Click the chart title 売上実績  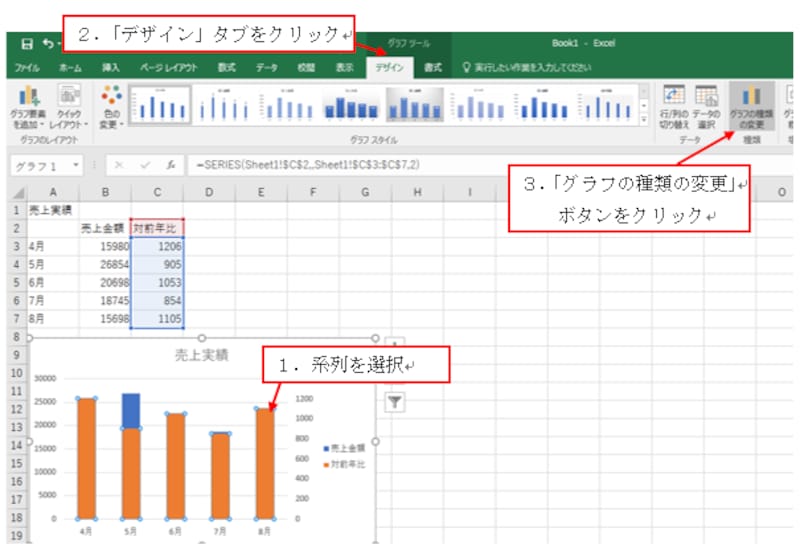pyautogui.click(x=202, y=355)
